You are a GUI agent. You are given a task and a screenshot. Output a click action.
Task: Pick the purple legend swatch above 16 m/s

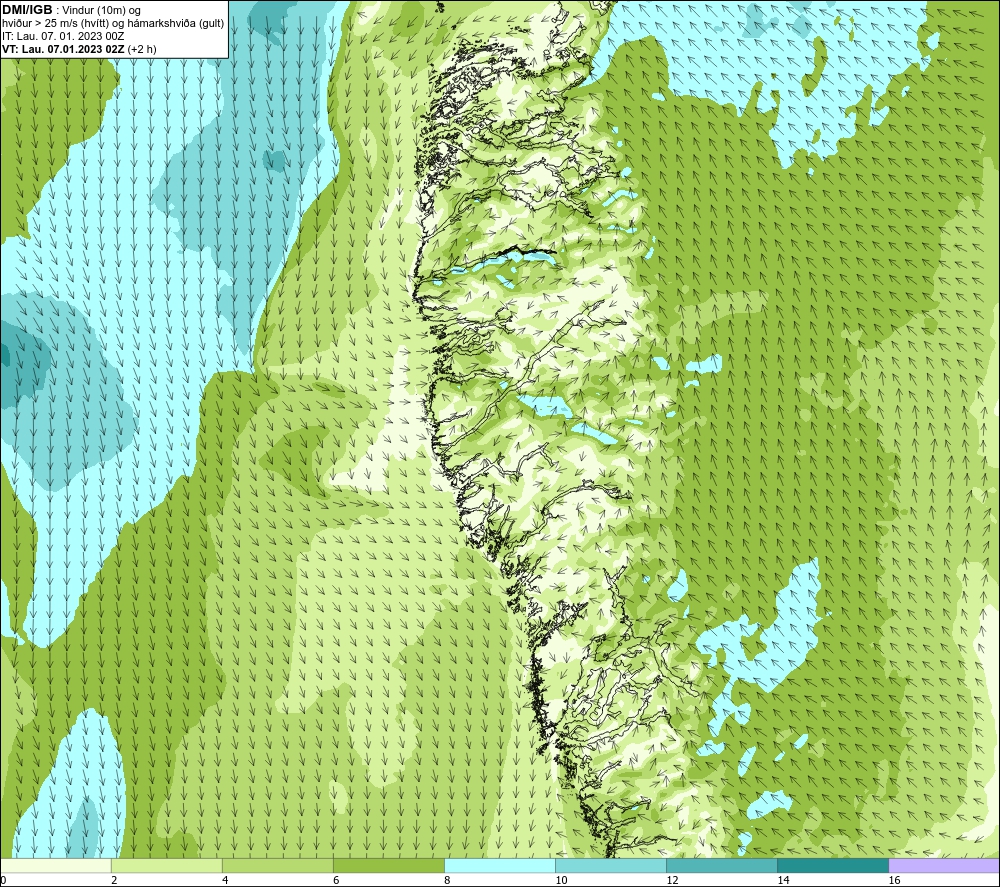[944, 865]
